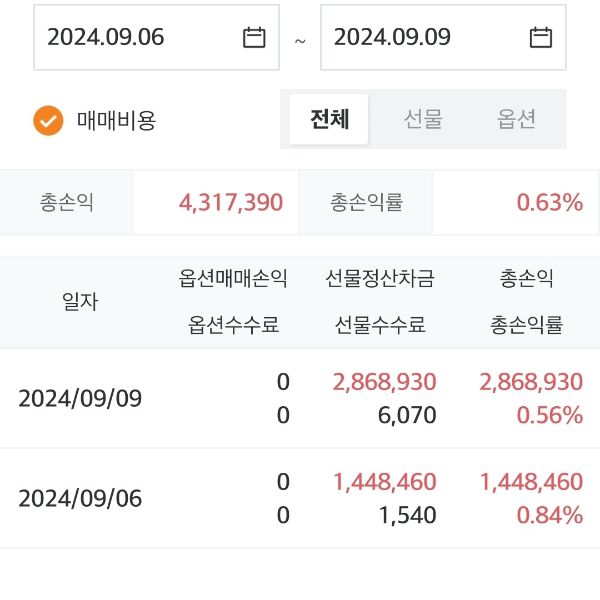
Task: Click the 매매비용 label text
Action: (x=117, y=121)
